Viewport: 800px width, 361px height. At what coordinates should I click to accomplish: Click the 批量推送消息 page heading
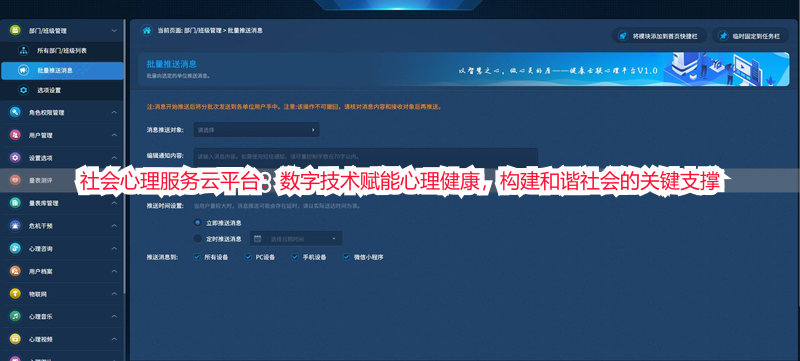tap(172, 64)
